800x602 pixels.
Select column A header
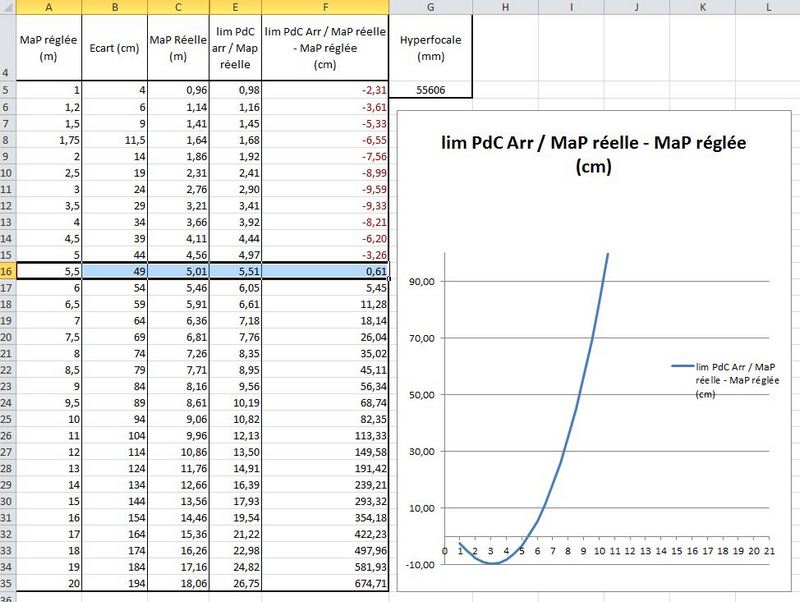tap(49, 7)
